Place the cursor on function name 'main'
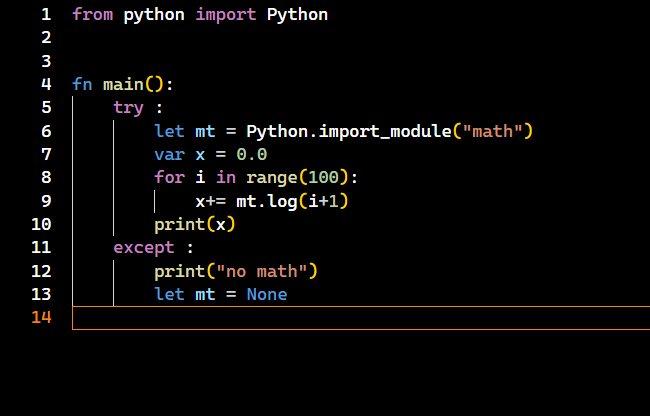This screenshot has width=650, height=416. pyautogui.click(x=123, y=85)
